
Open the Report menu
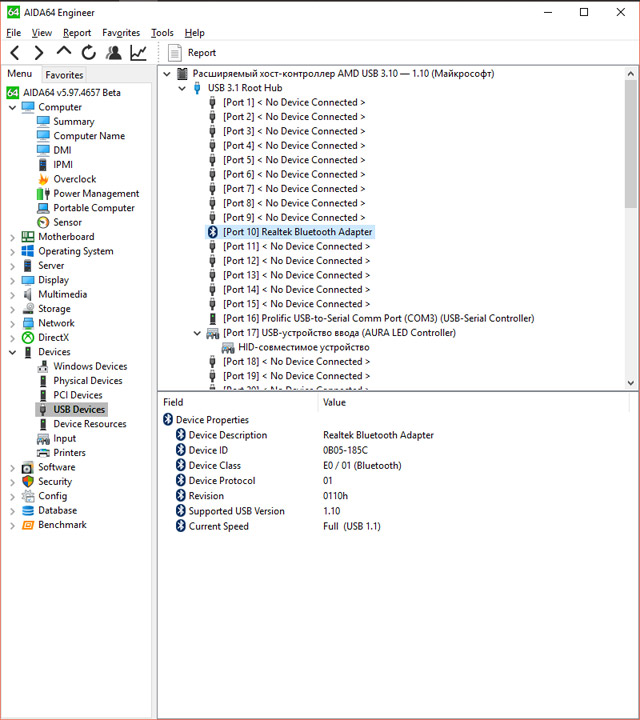click(x=77, y=33)
